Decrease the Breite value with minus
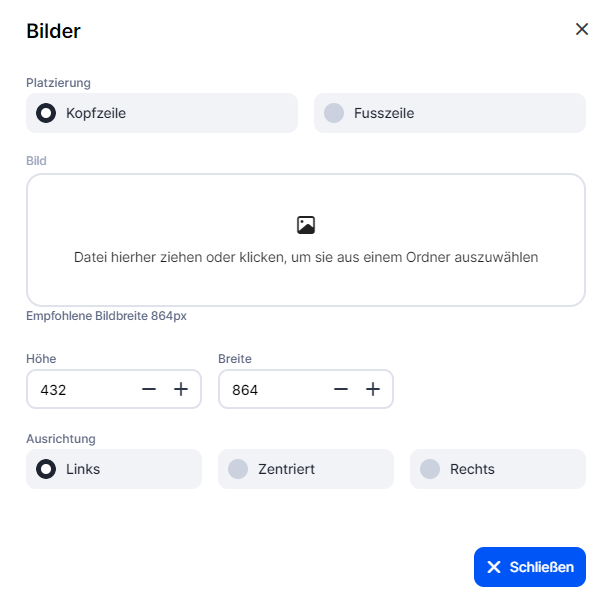 [x=341, y=389]
